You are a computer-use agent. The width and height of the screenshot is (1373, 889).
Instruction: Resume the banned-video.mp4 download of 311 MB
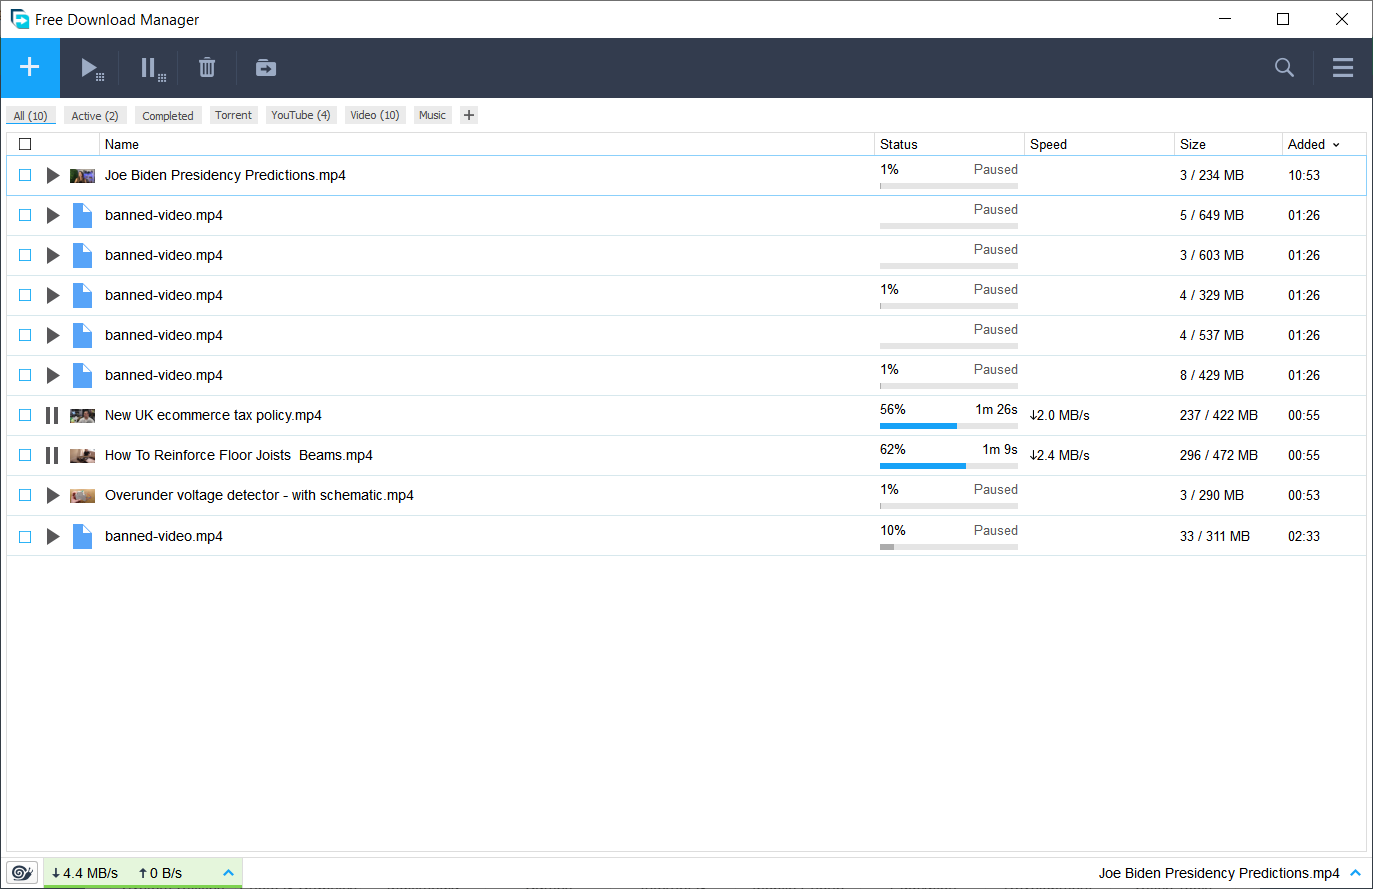click(x=53, y=536)
